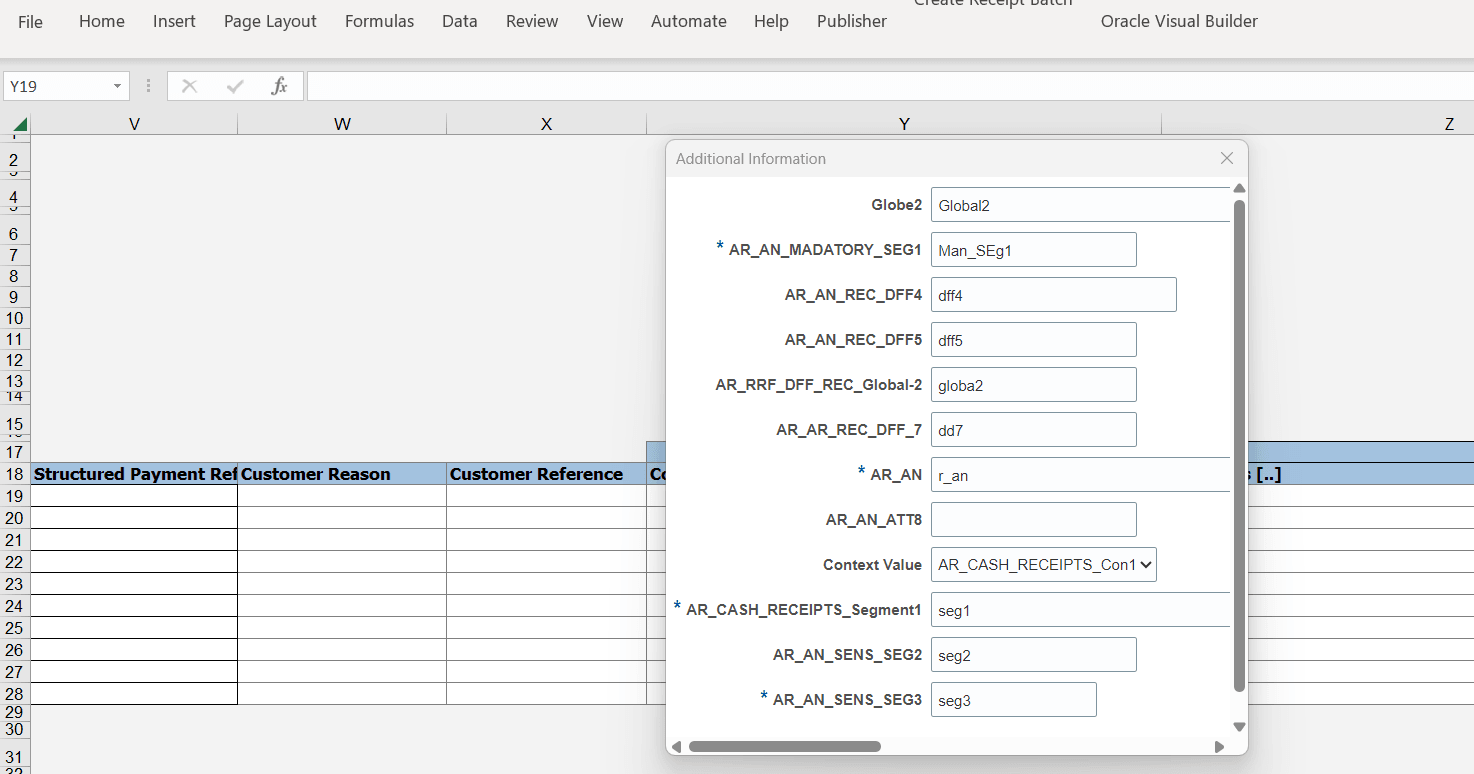Open the Formulas ribbon tab
This screenshot has height=774, width=1474.
[379, 21]
